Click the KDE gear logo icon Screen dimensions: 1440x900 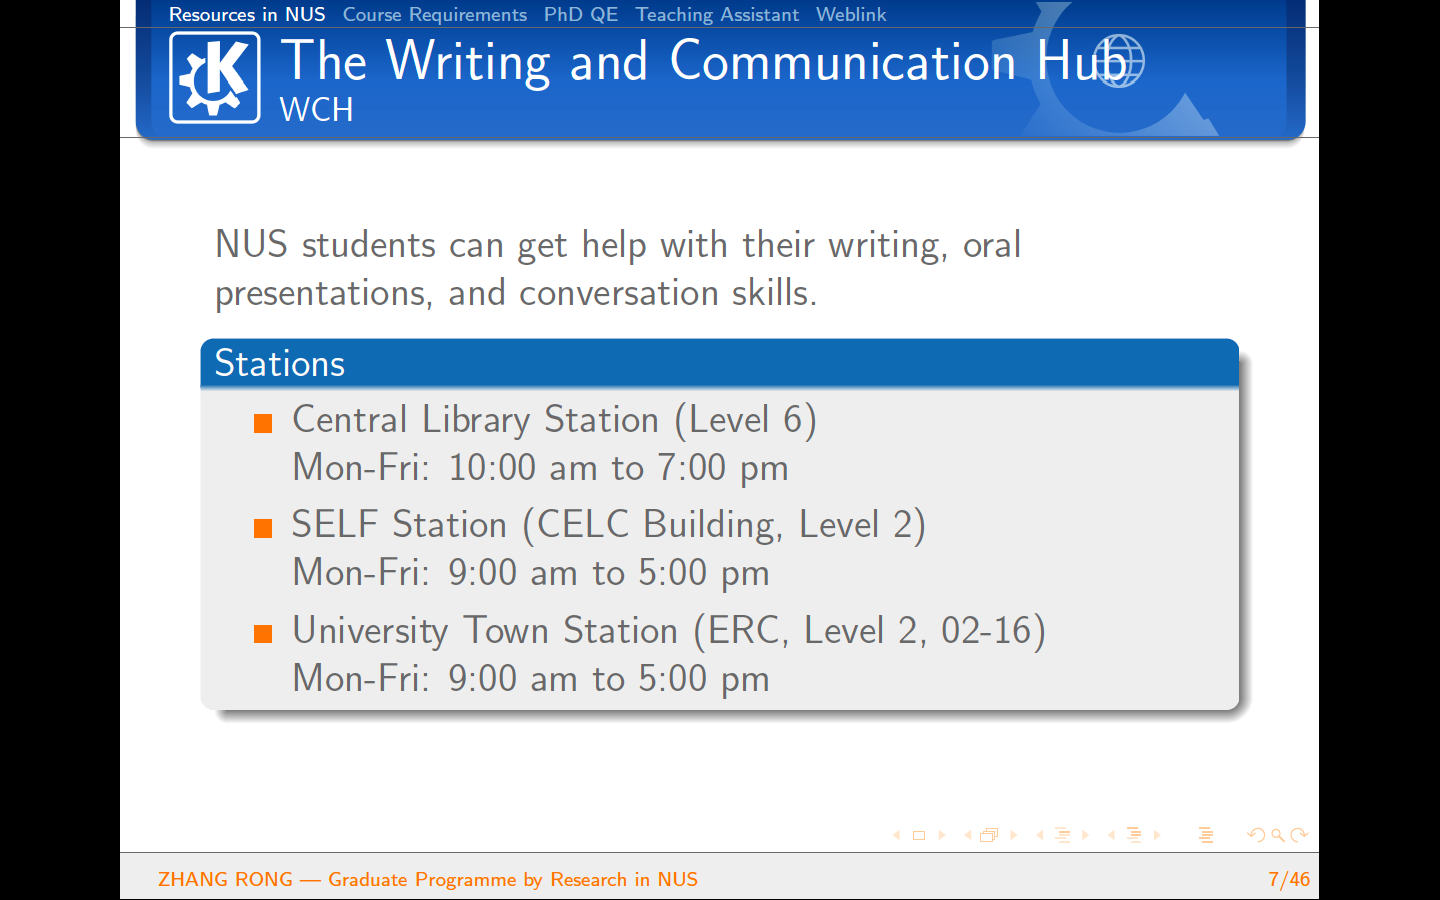[x=215, y=77]
